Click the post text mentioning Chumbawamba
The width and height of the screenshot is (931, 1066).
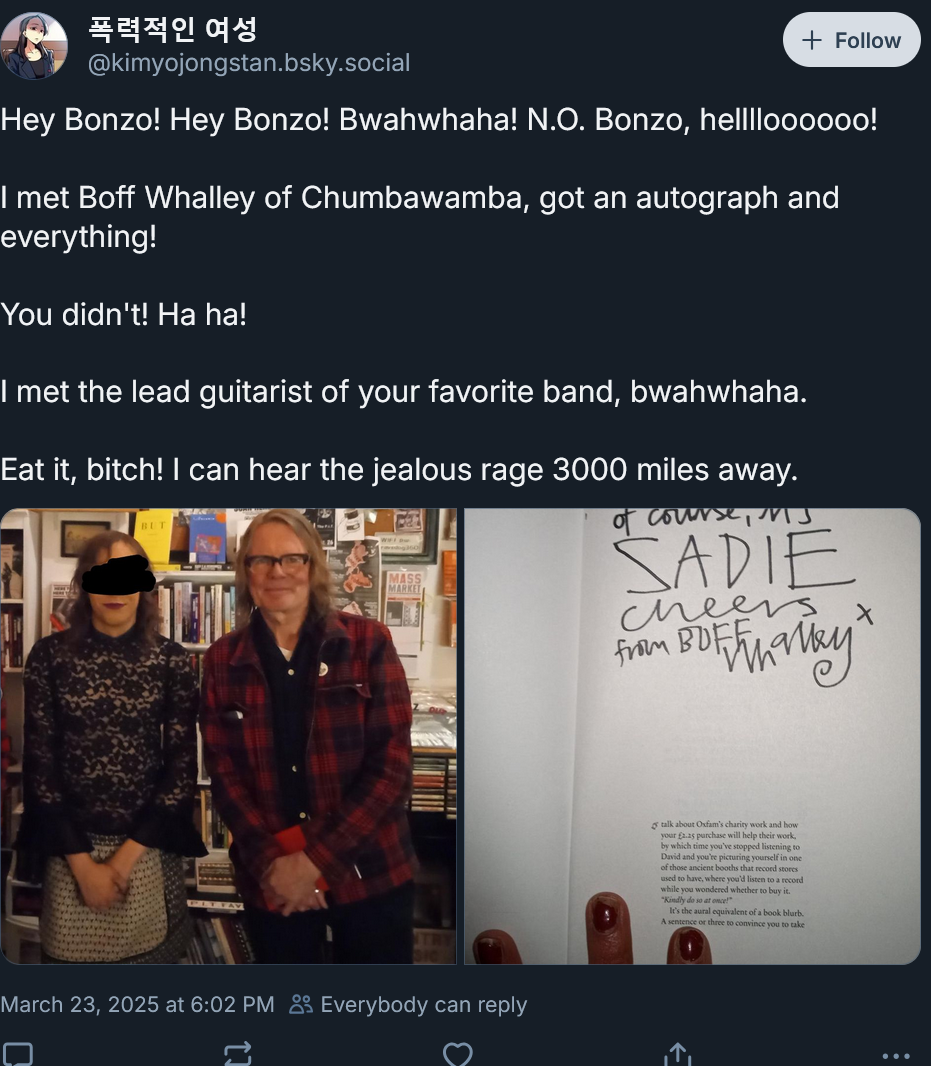click(x=420, y=217)
